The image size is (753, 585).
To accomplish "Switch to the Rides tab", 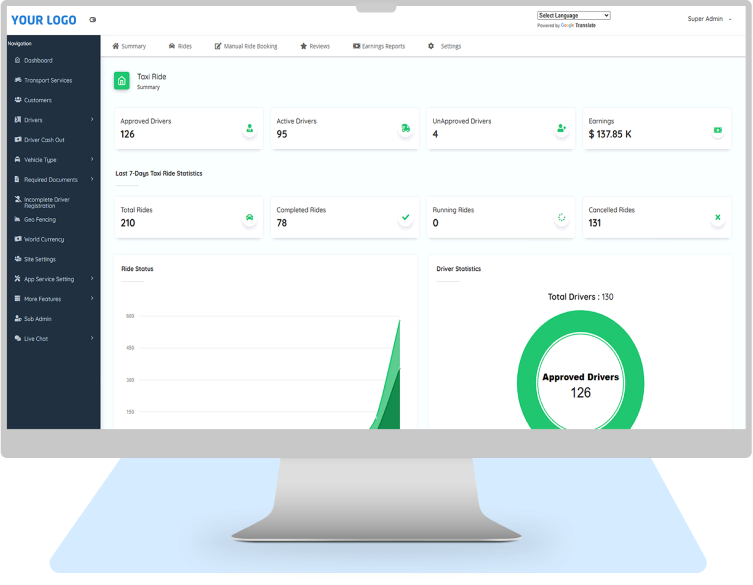I will 180,46.
